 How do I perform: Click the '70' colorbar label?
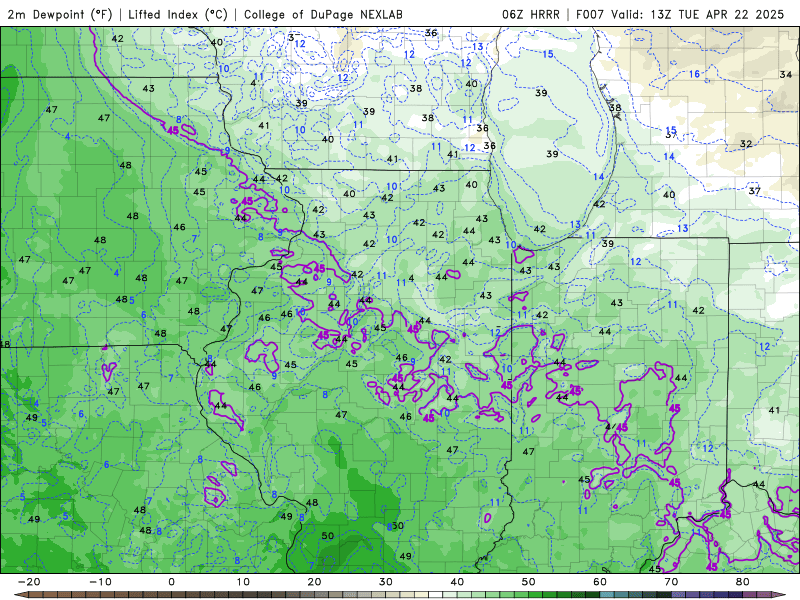click(x=671, y=582)
